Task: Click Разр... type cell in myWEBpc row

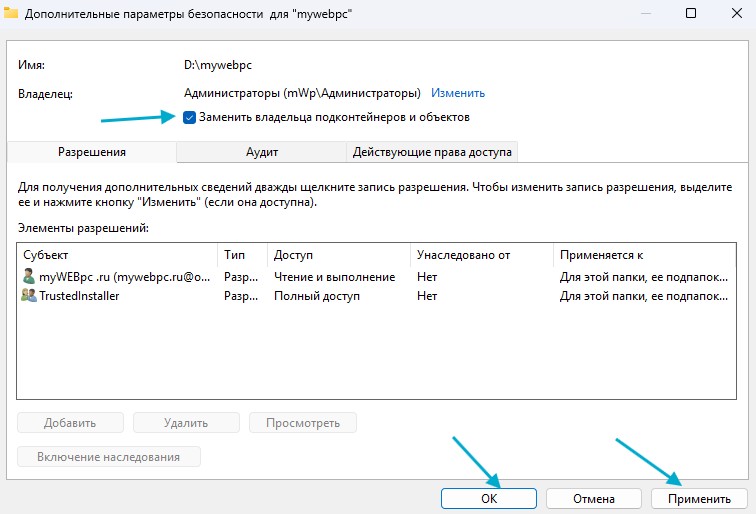Action: coord(241,277)
